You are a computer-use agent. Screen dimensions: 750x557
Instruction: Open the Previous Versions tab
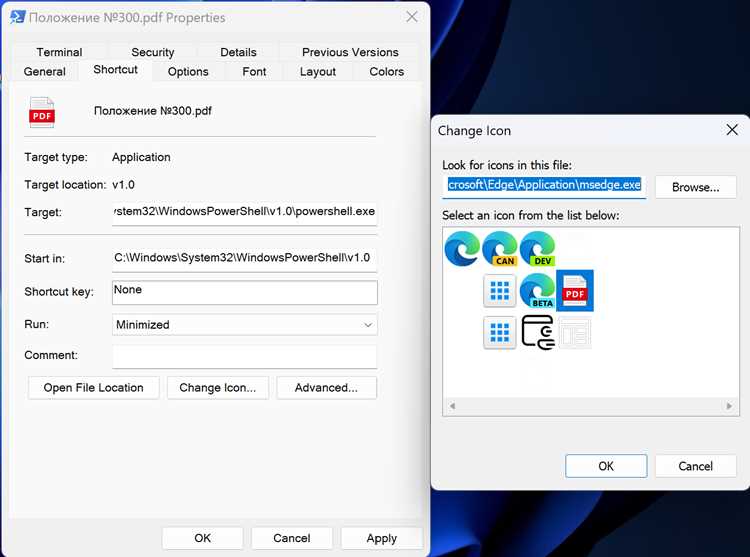pyautogui.click(x=350, y=52)
